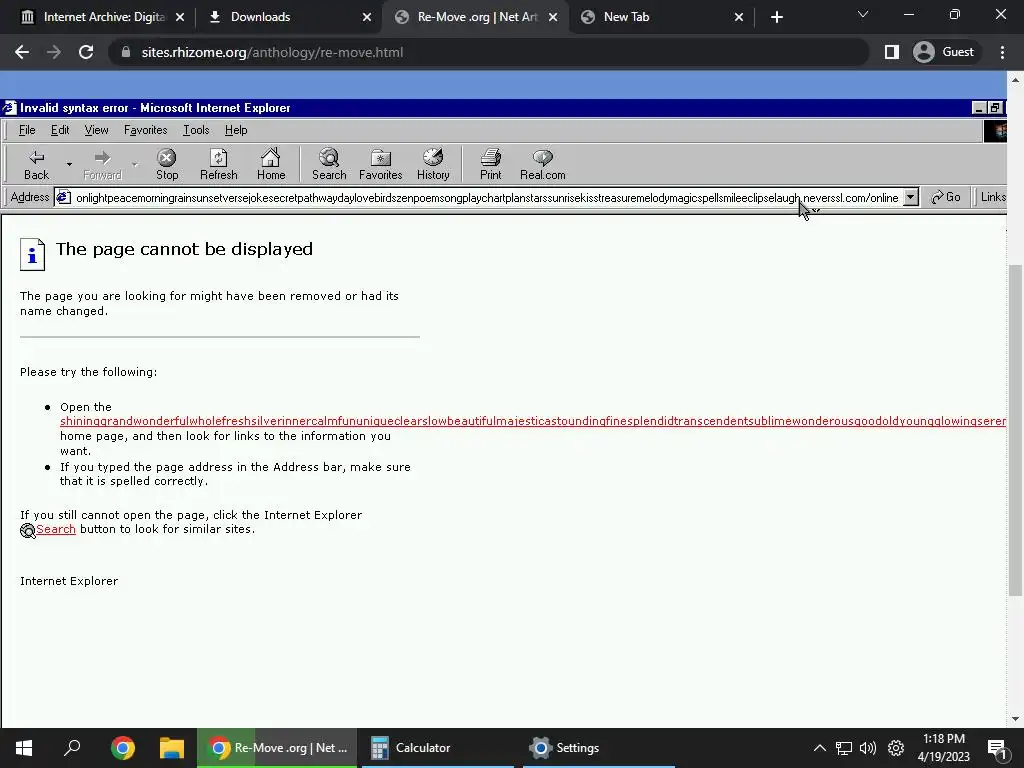The image size is (1024, 768).
Task: Expand the IE address bar dropdown arrow
Action: 910,197
